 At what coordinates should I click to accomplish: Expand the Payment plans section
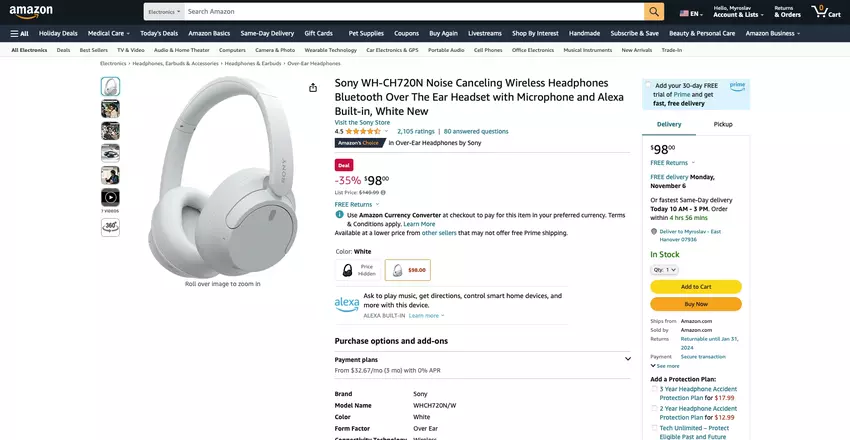coord(627,359)
